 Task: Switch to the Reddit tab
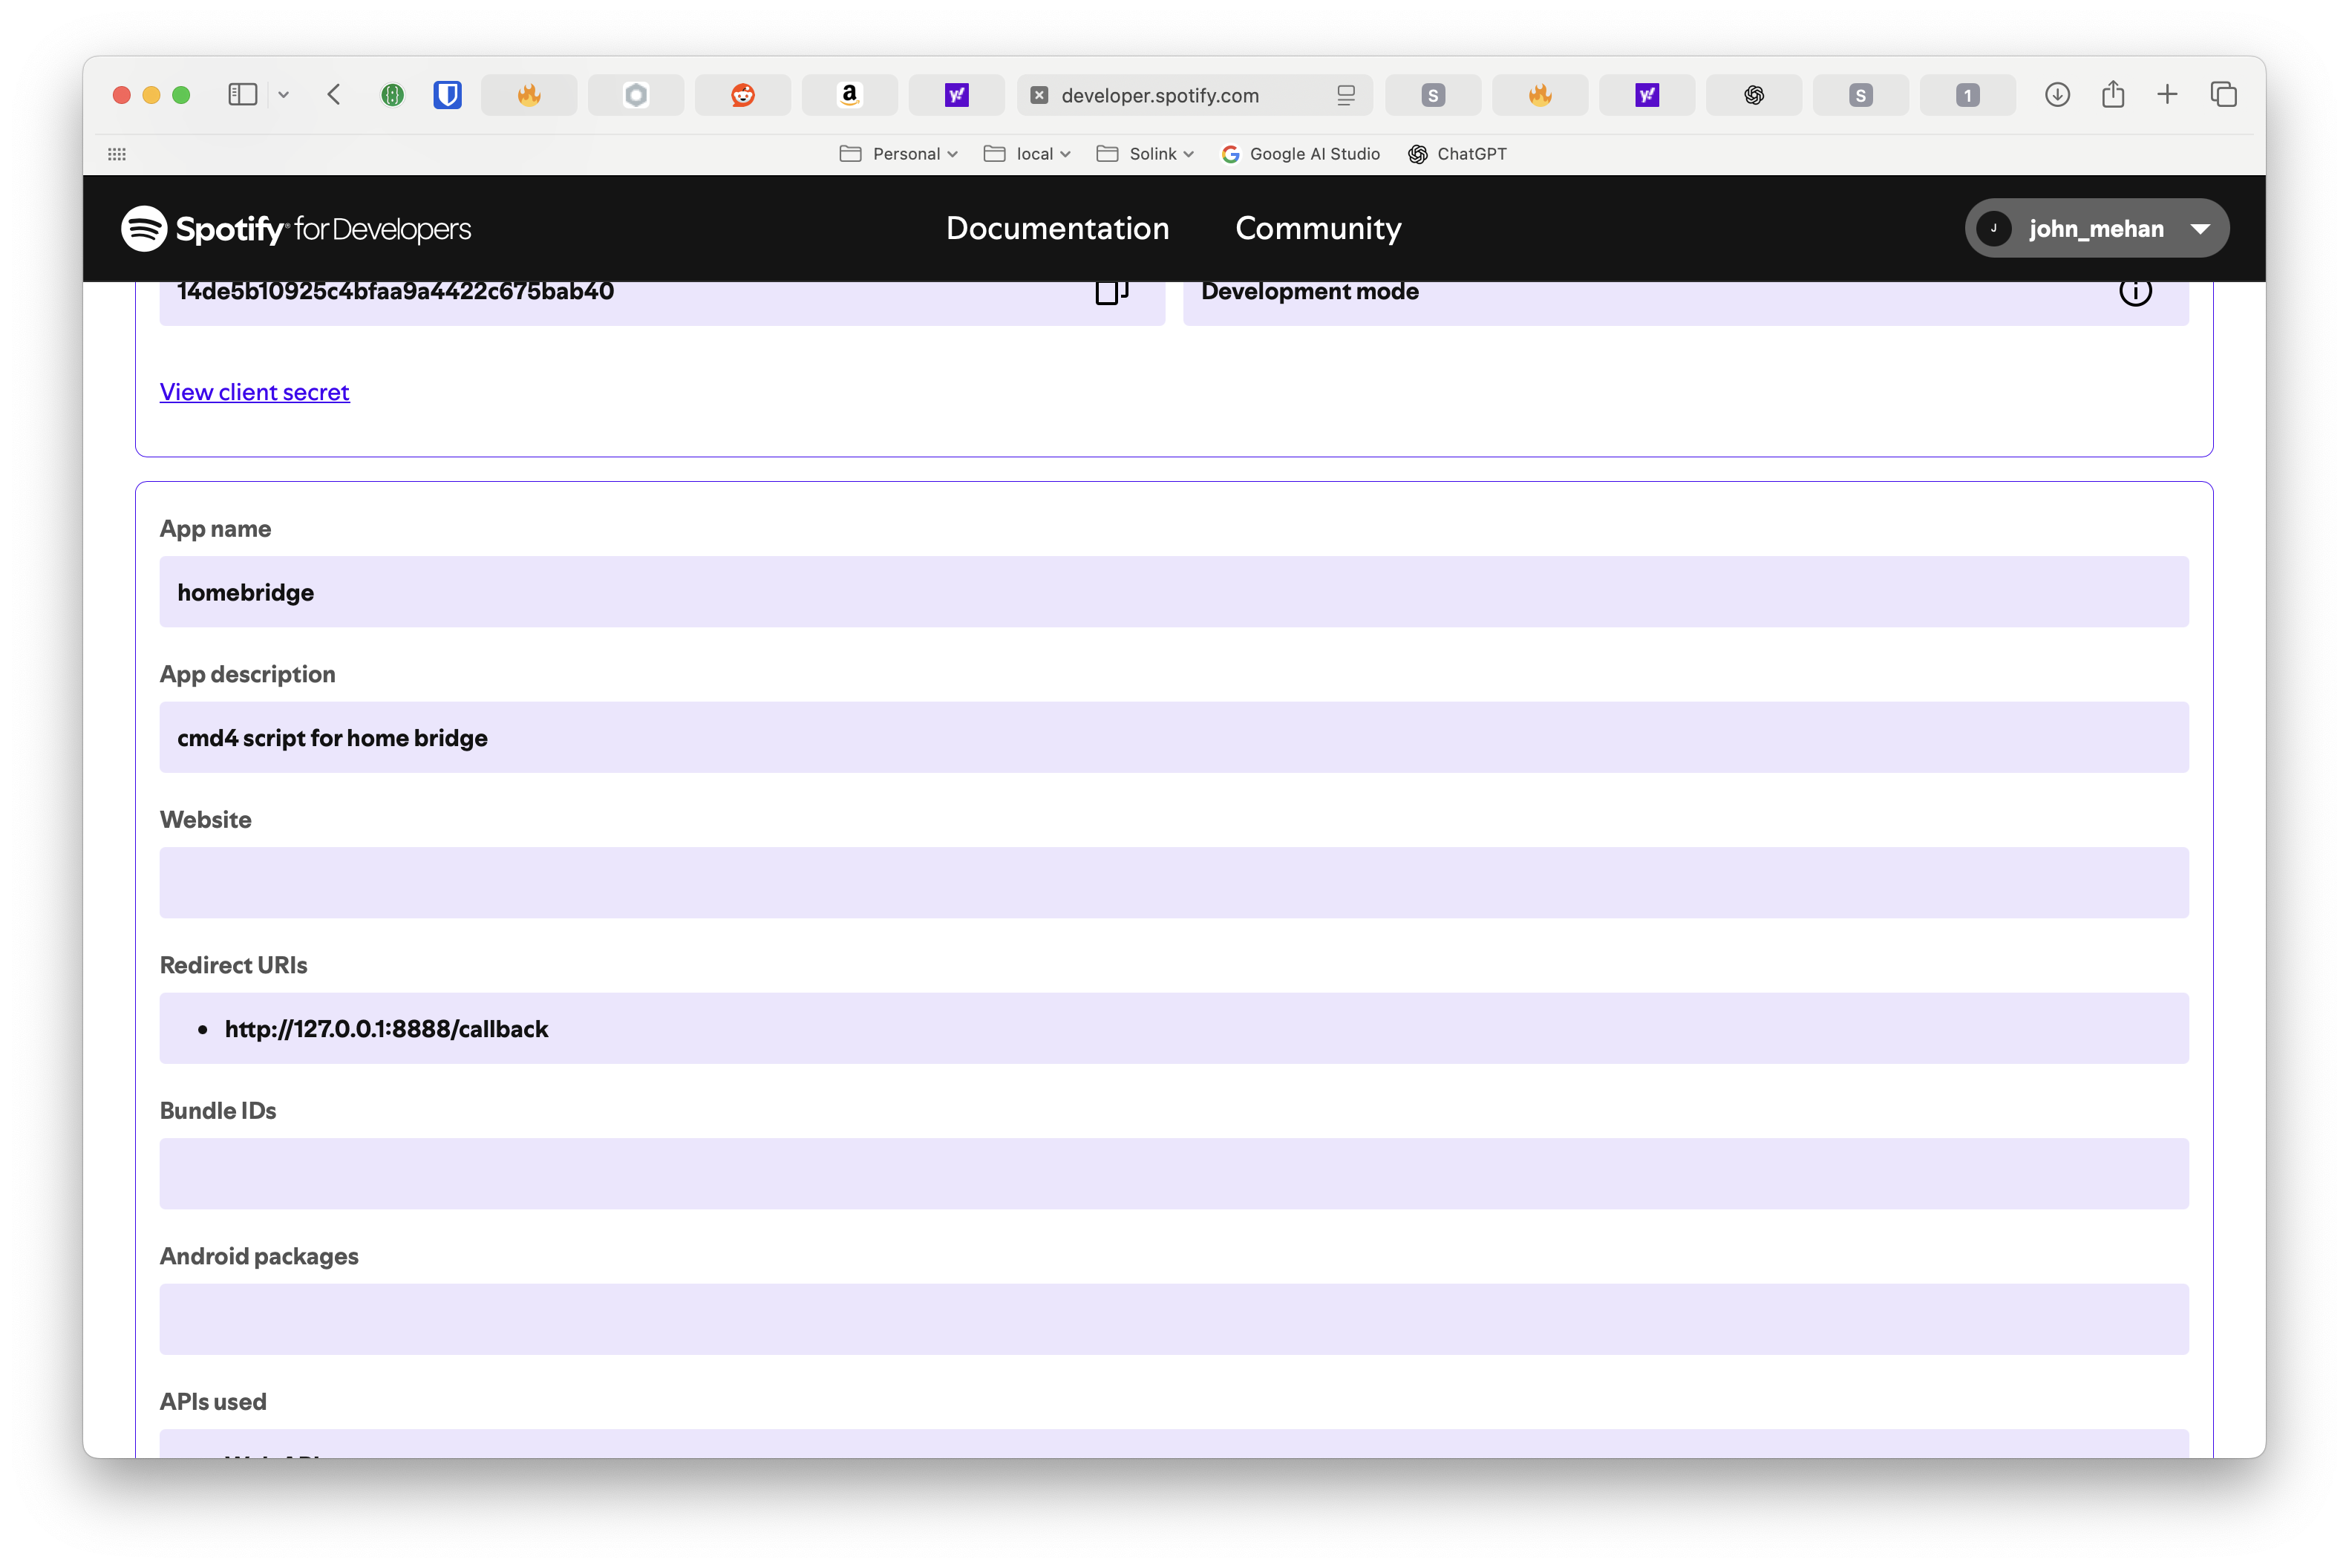pos(742,95)
